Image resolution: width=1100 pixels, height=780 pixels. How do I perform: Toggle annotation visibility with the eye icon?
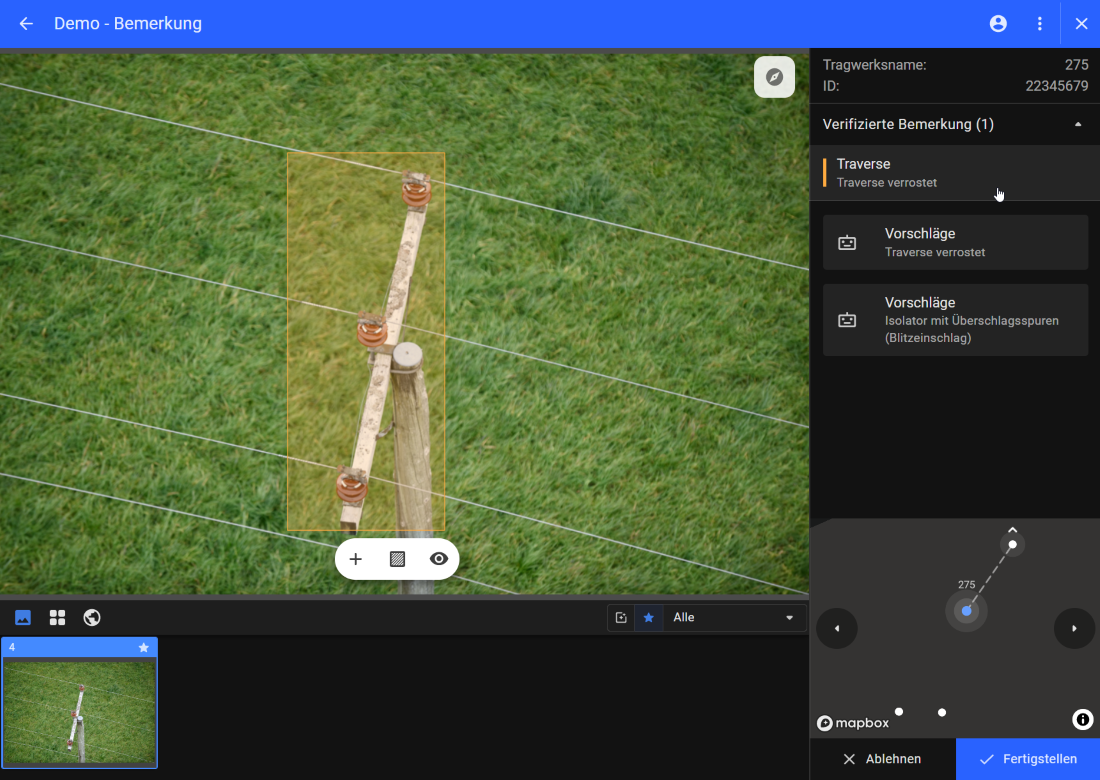[438, 559]
